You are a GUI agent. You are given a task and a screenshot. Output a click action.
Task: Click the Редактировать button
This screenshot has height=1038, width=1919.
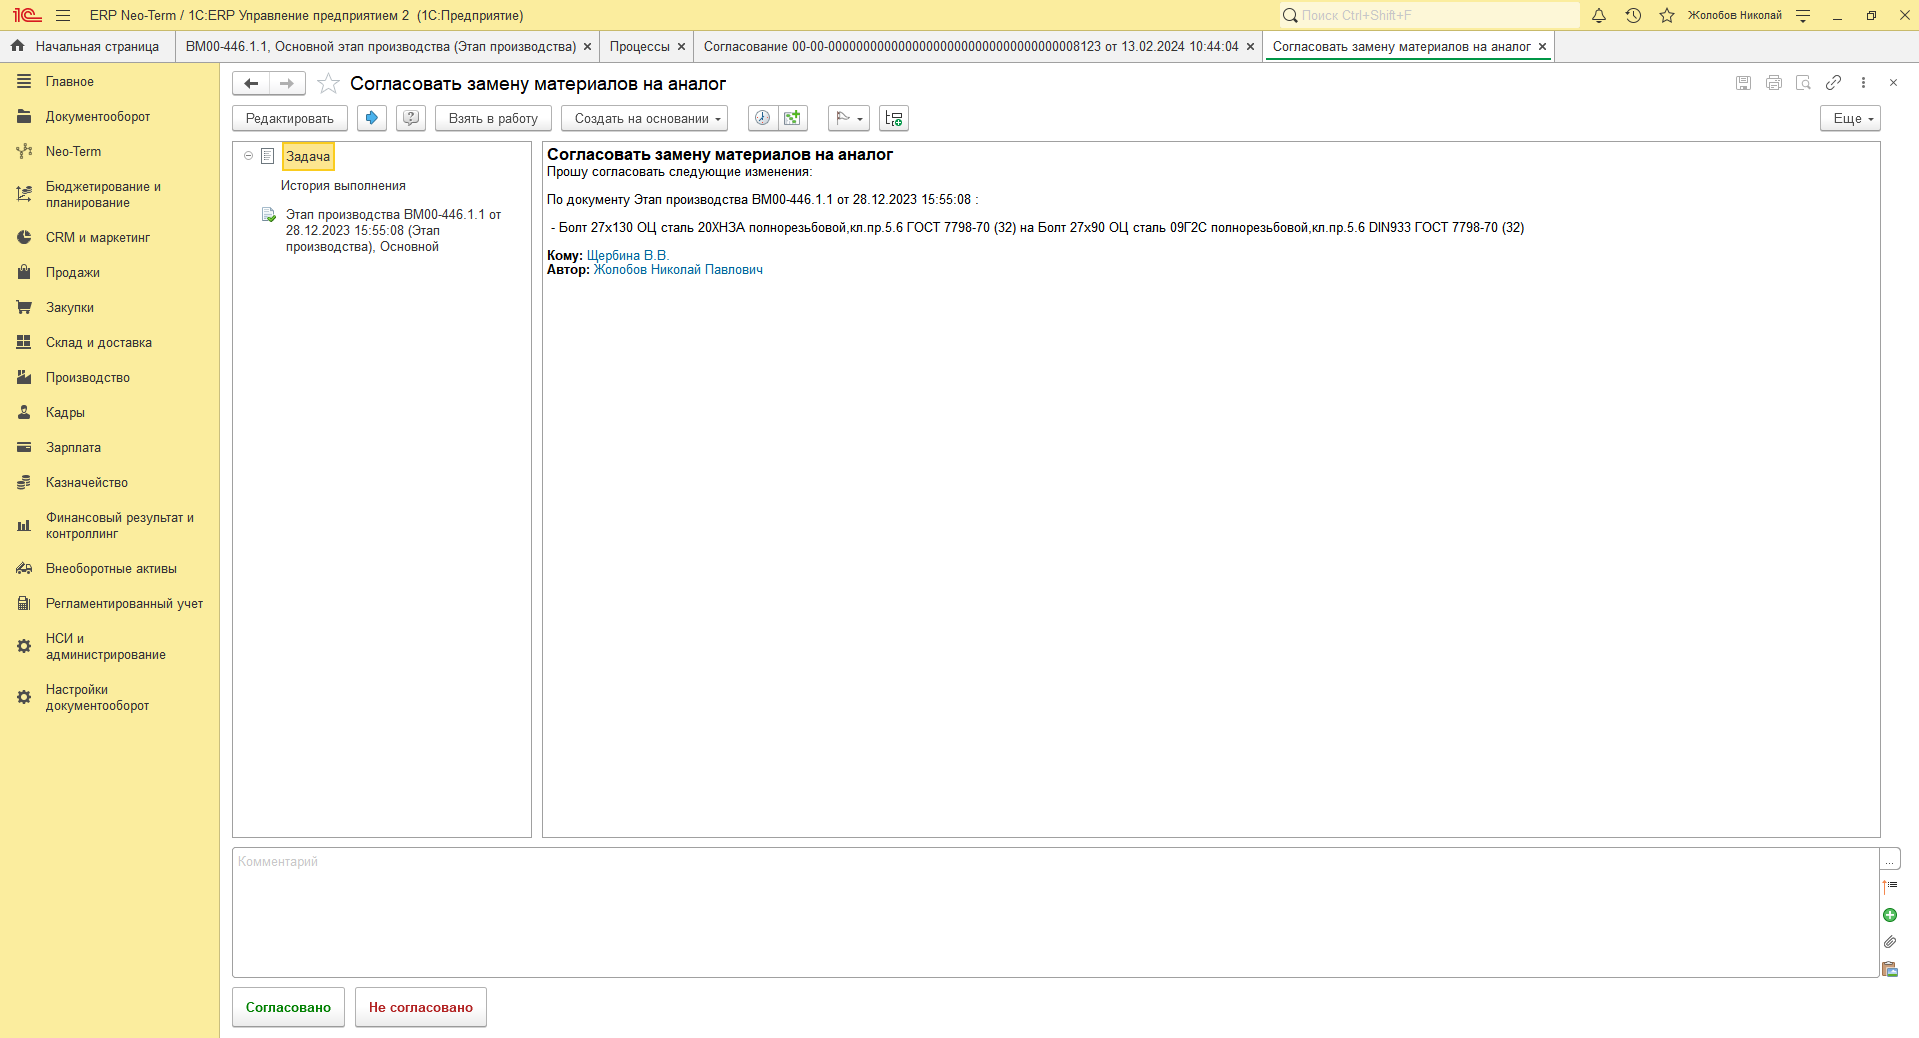[x=290, y=118]
